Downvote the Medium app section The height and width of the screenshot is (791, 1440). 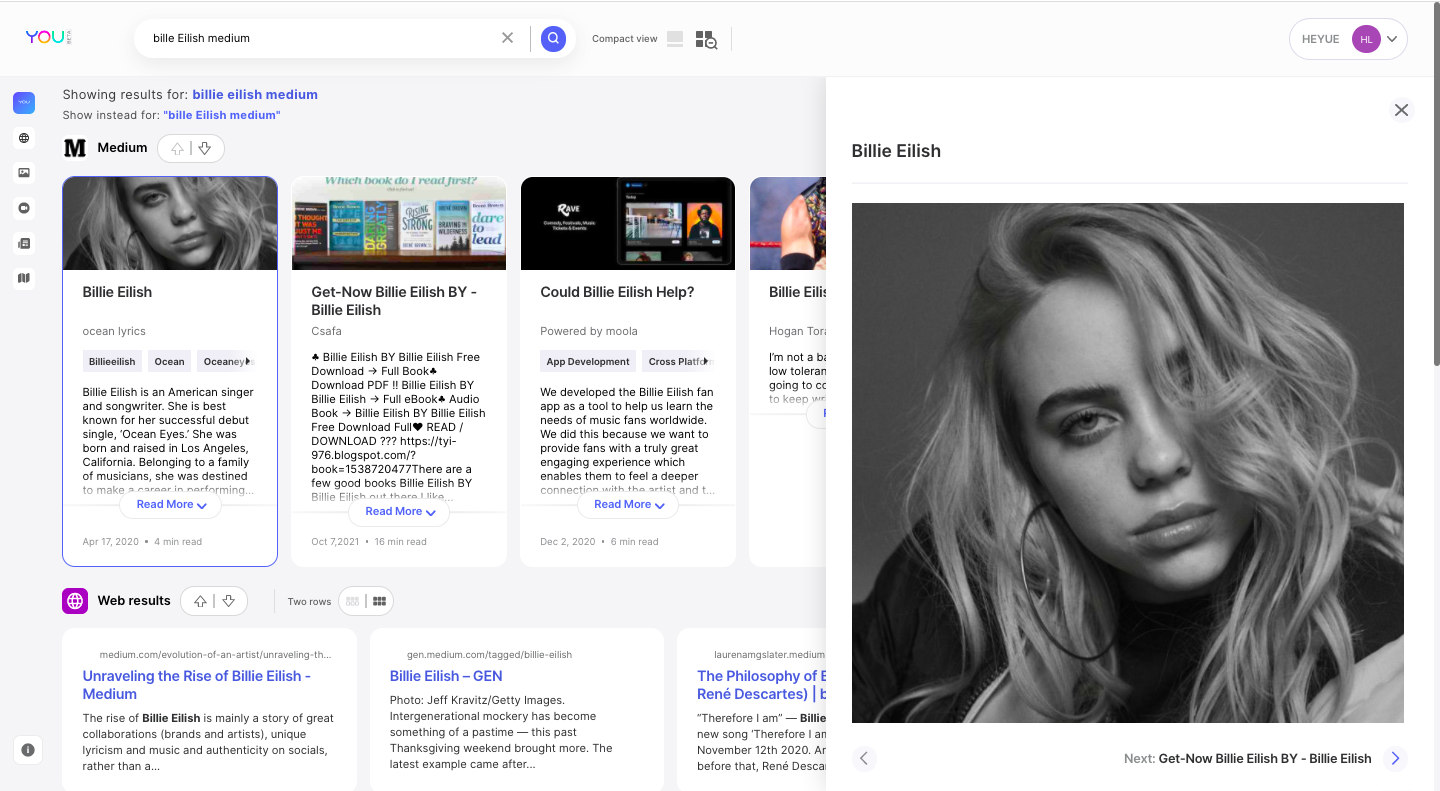tap(205, 148)
